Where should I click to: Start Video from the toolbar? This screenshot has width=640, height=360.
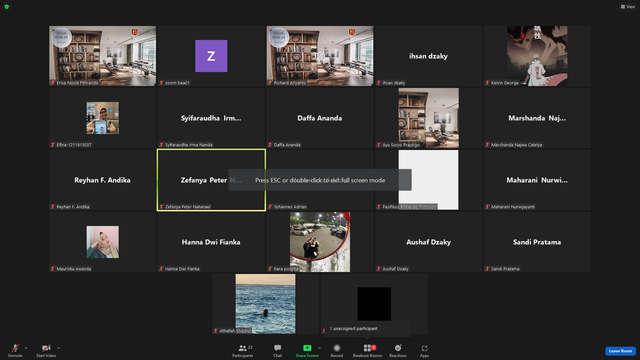(x=46, y=350)
